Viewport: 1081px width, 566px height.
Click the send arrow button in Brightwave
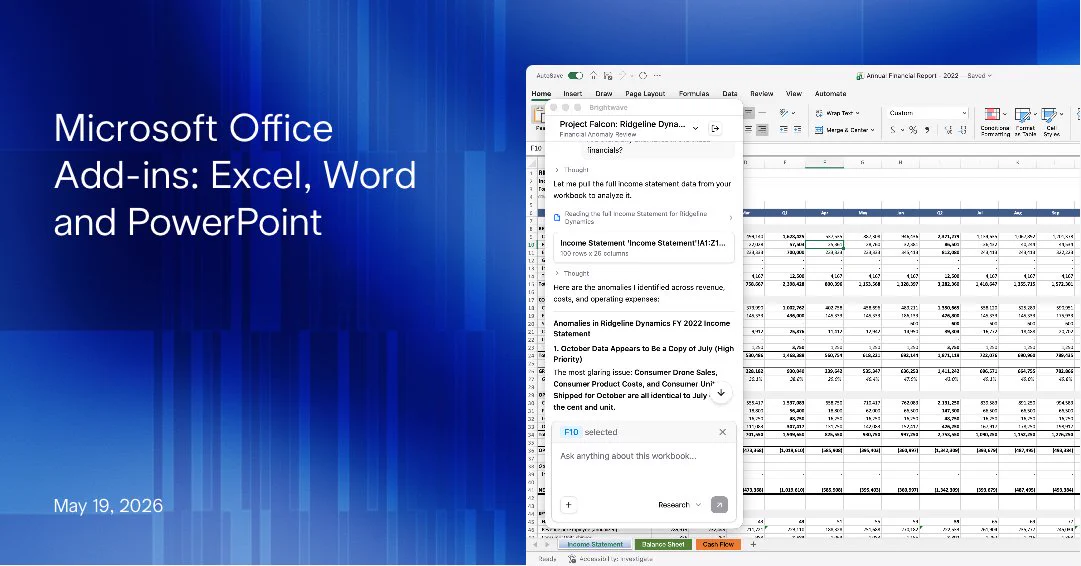coord(719,505)
